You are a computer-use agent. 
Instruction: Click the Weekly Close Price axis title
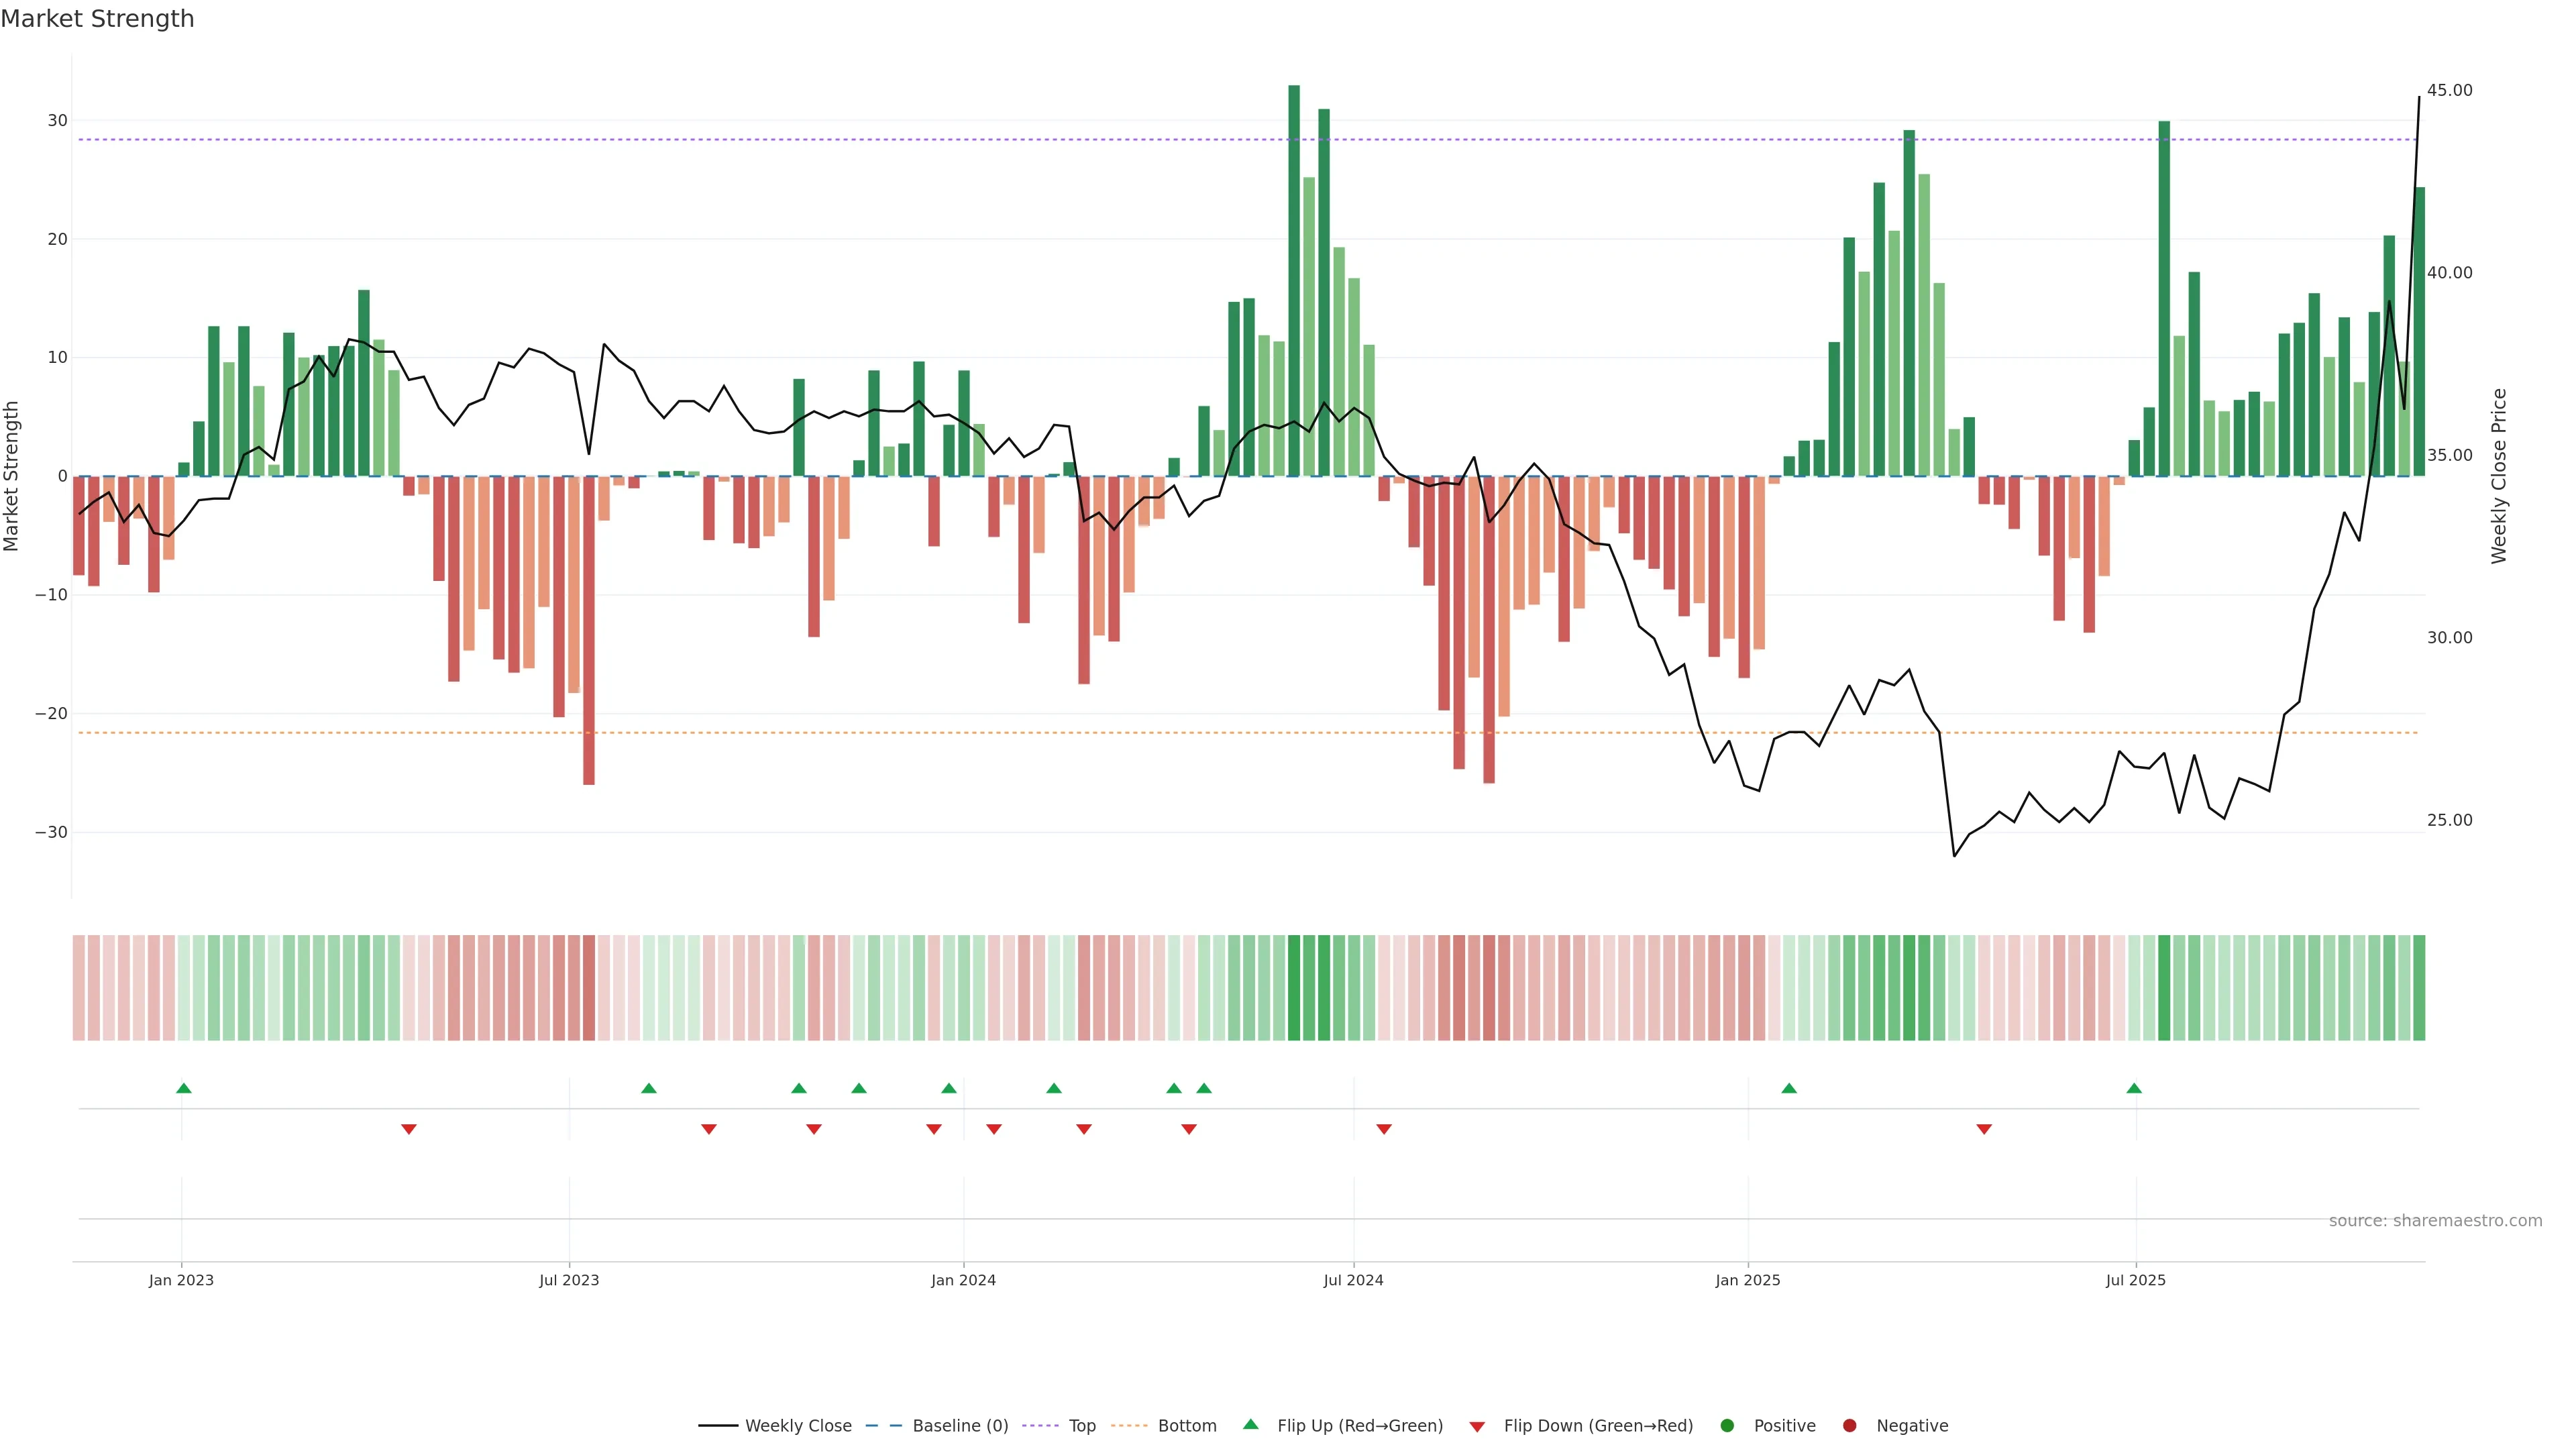[x=2499, y=476]
